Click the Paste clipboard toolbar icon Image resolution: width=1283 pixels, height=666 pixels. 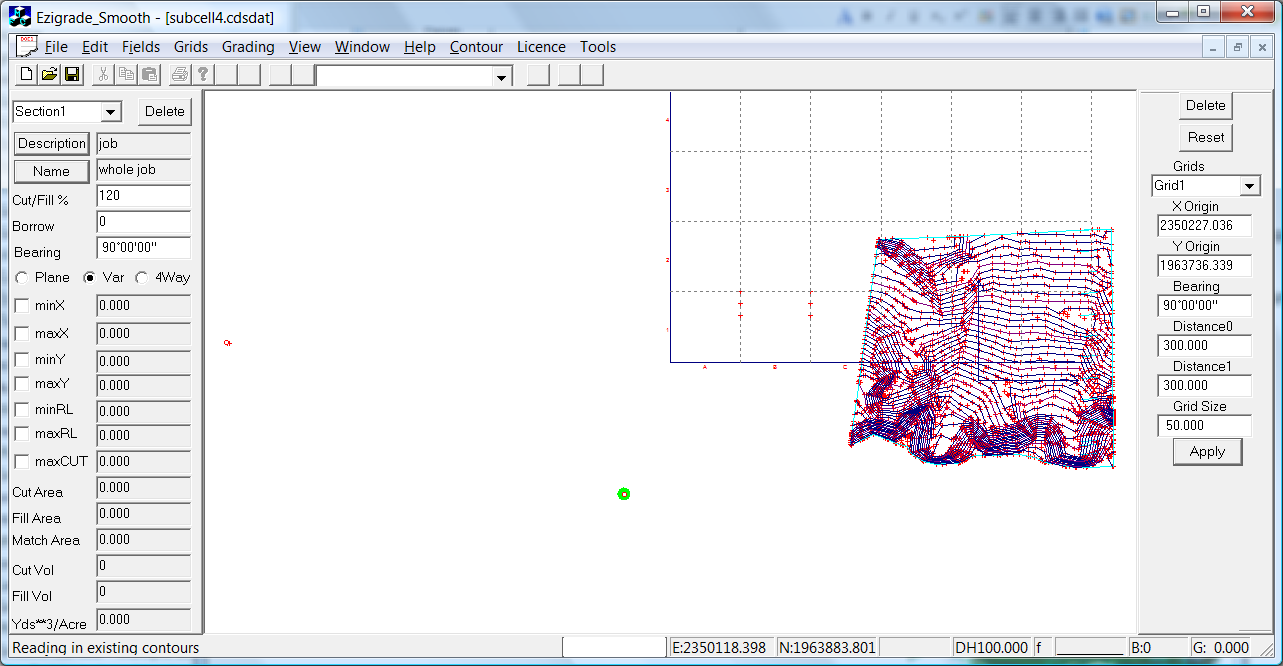(149, 75)
